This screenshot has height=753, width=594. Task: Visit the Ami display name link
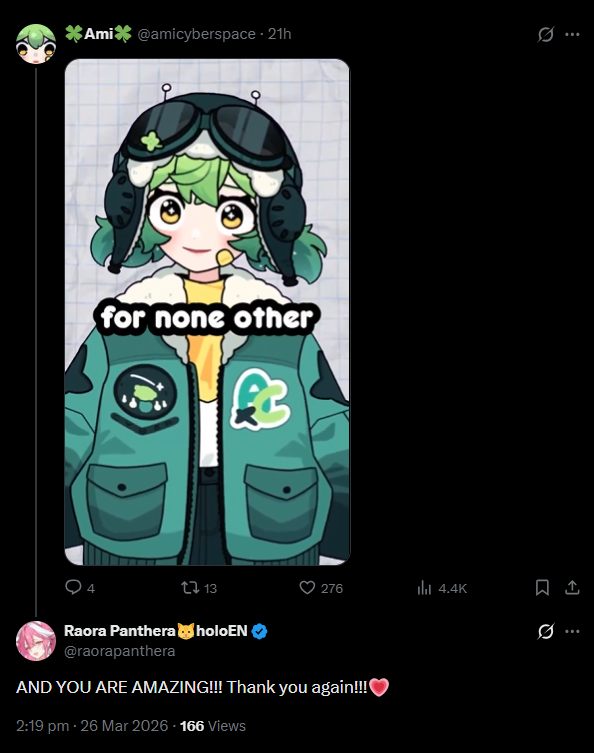pos(98,34)
